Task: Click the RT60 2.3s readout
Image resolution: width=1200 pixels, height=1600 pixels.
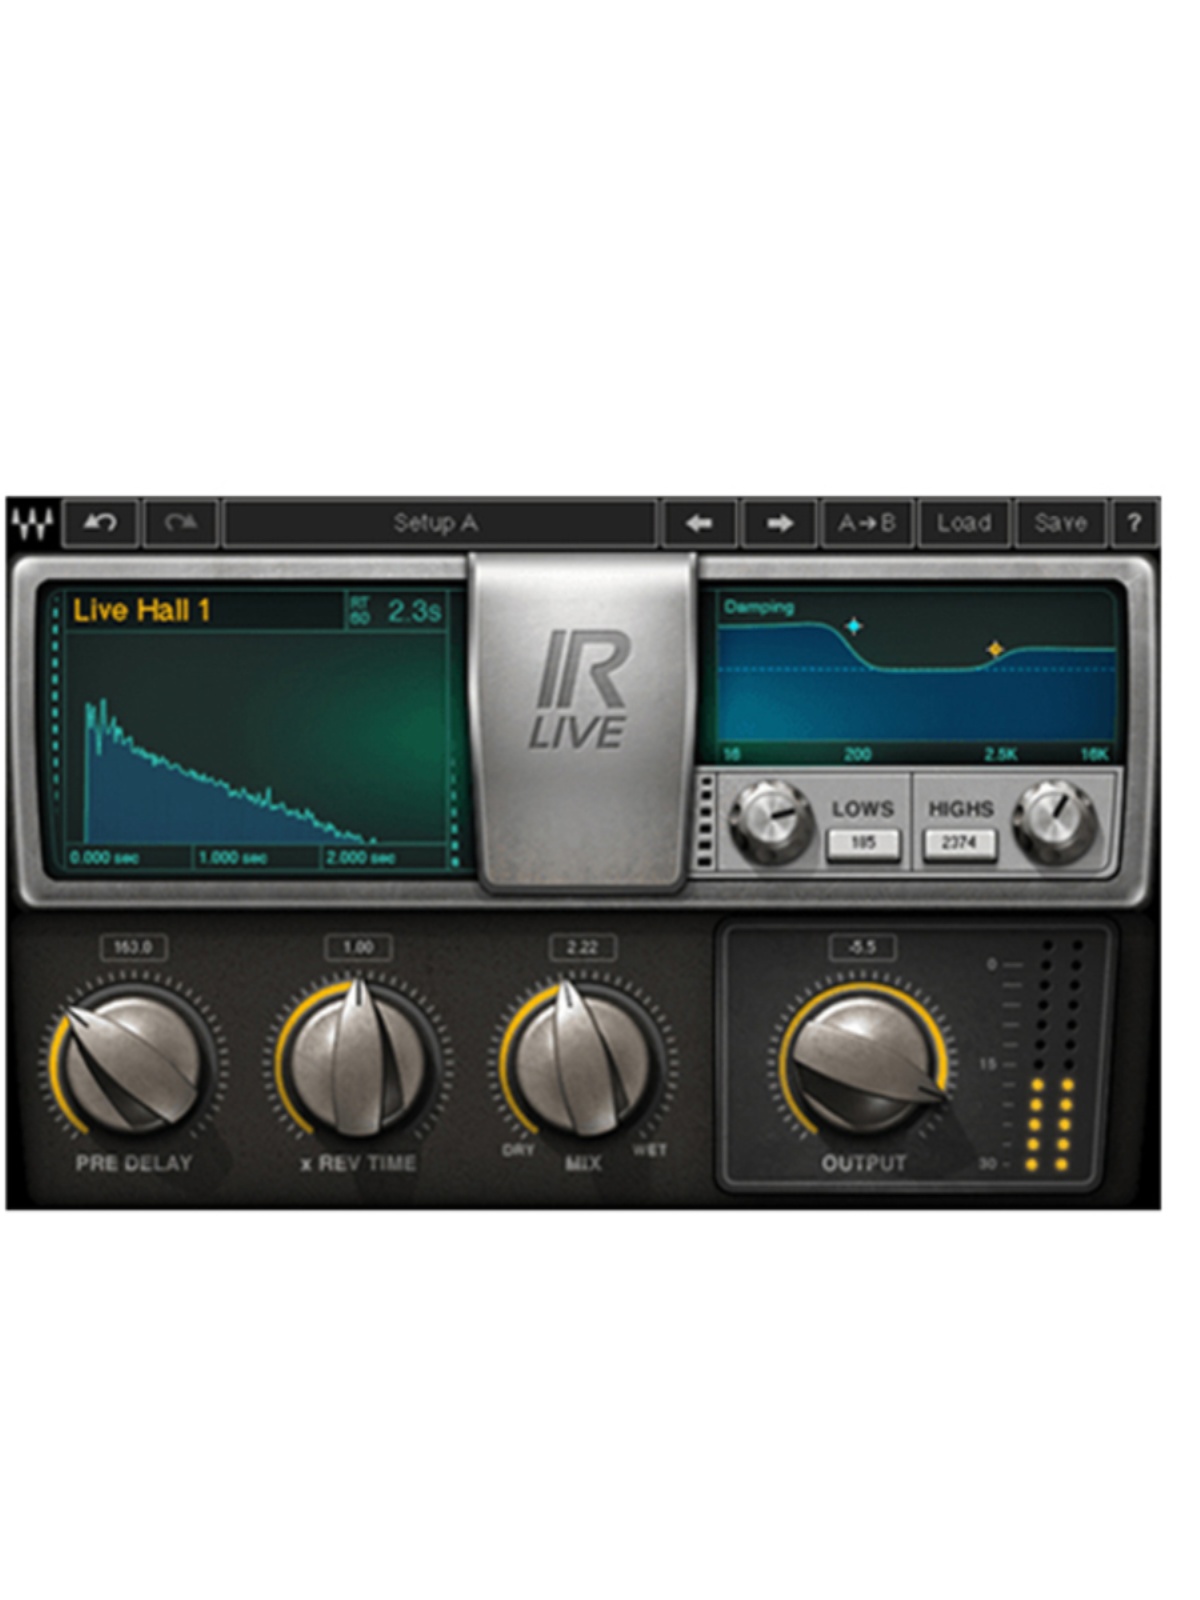Action: 396,611
